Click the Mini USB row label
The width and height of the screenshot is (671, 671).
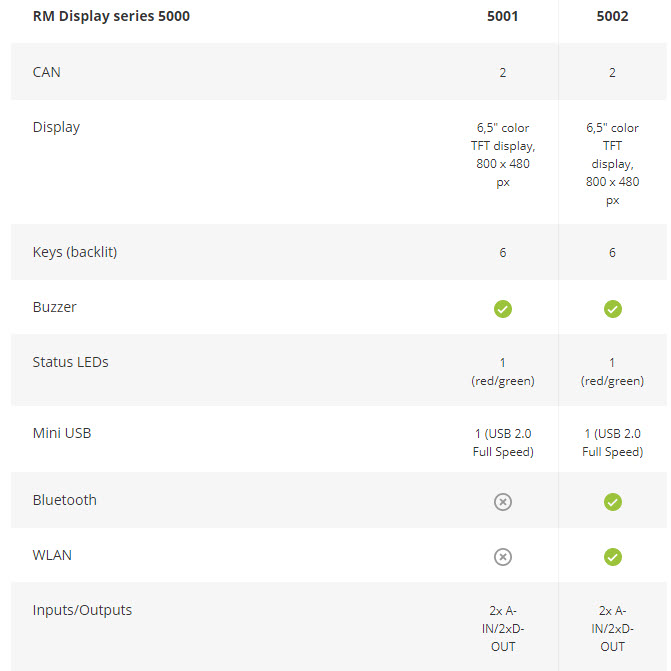coord(62,433)
